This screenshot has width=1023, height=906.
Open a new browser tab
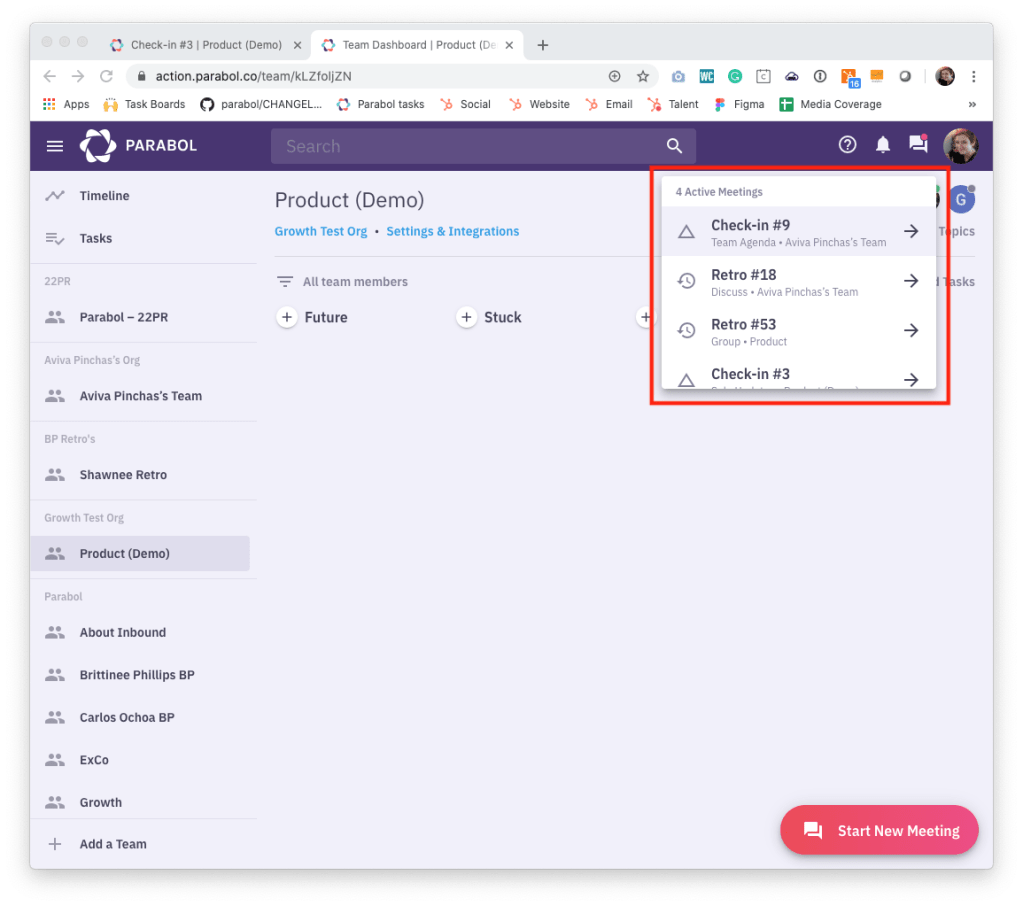point(542,45)
